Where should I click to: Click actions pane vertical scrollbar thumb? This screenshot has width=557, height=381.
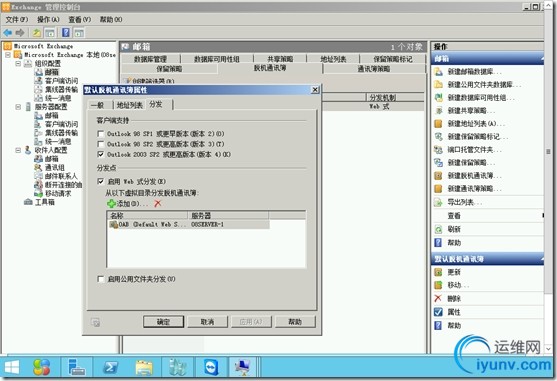[548, 152]
